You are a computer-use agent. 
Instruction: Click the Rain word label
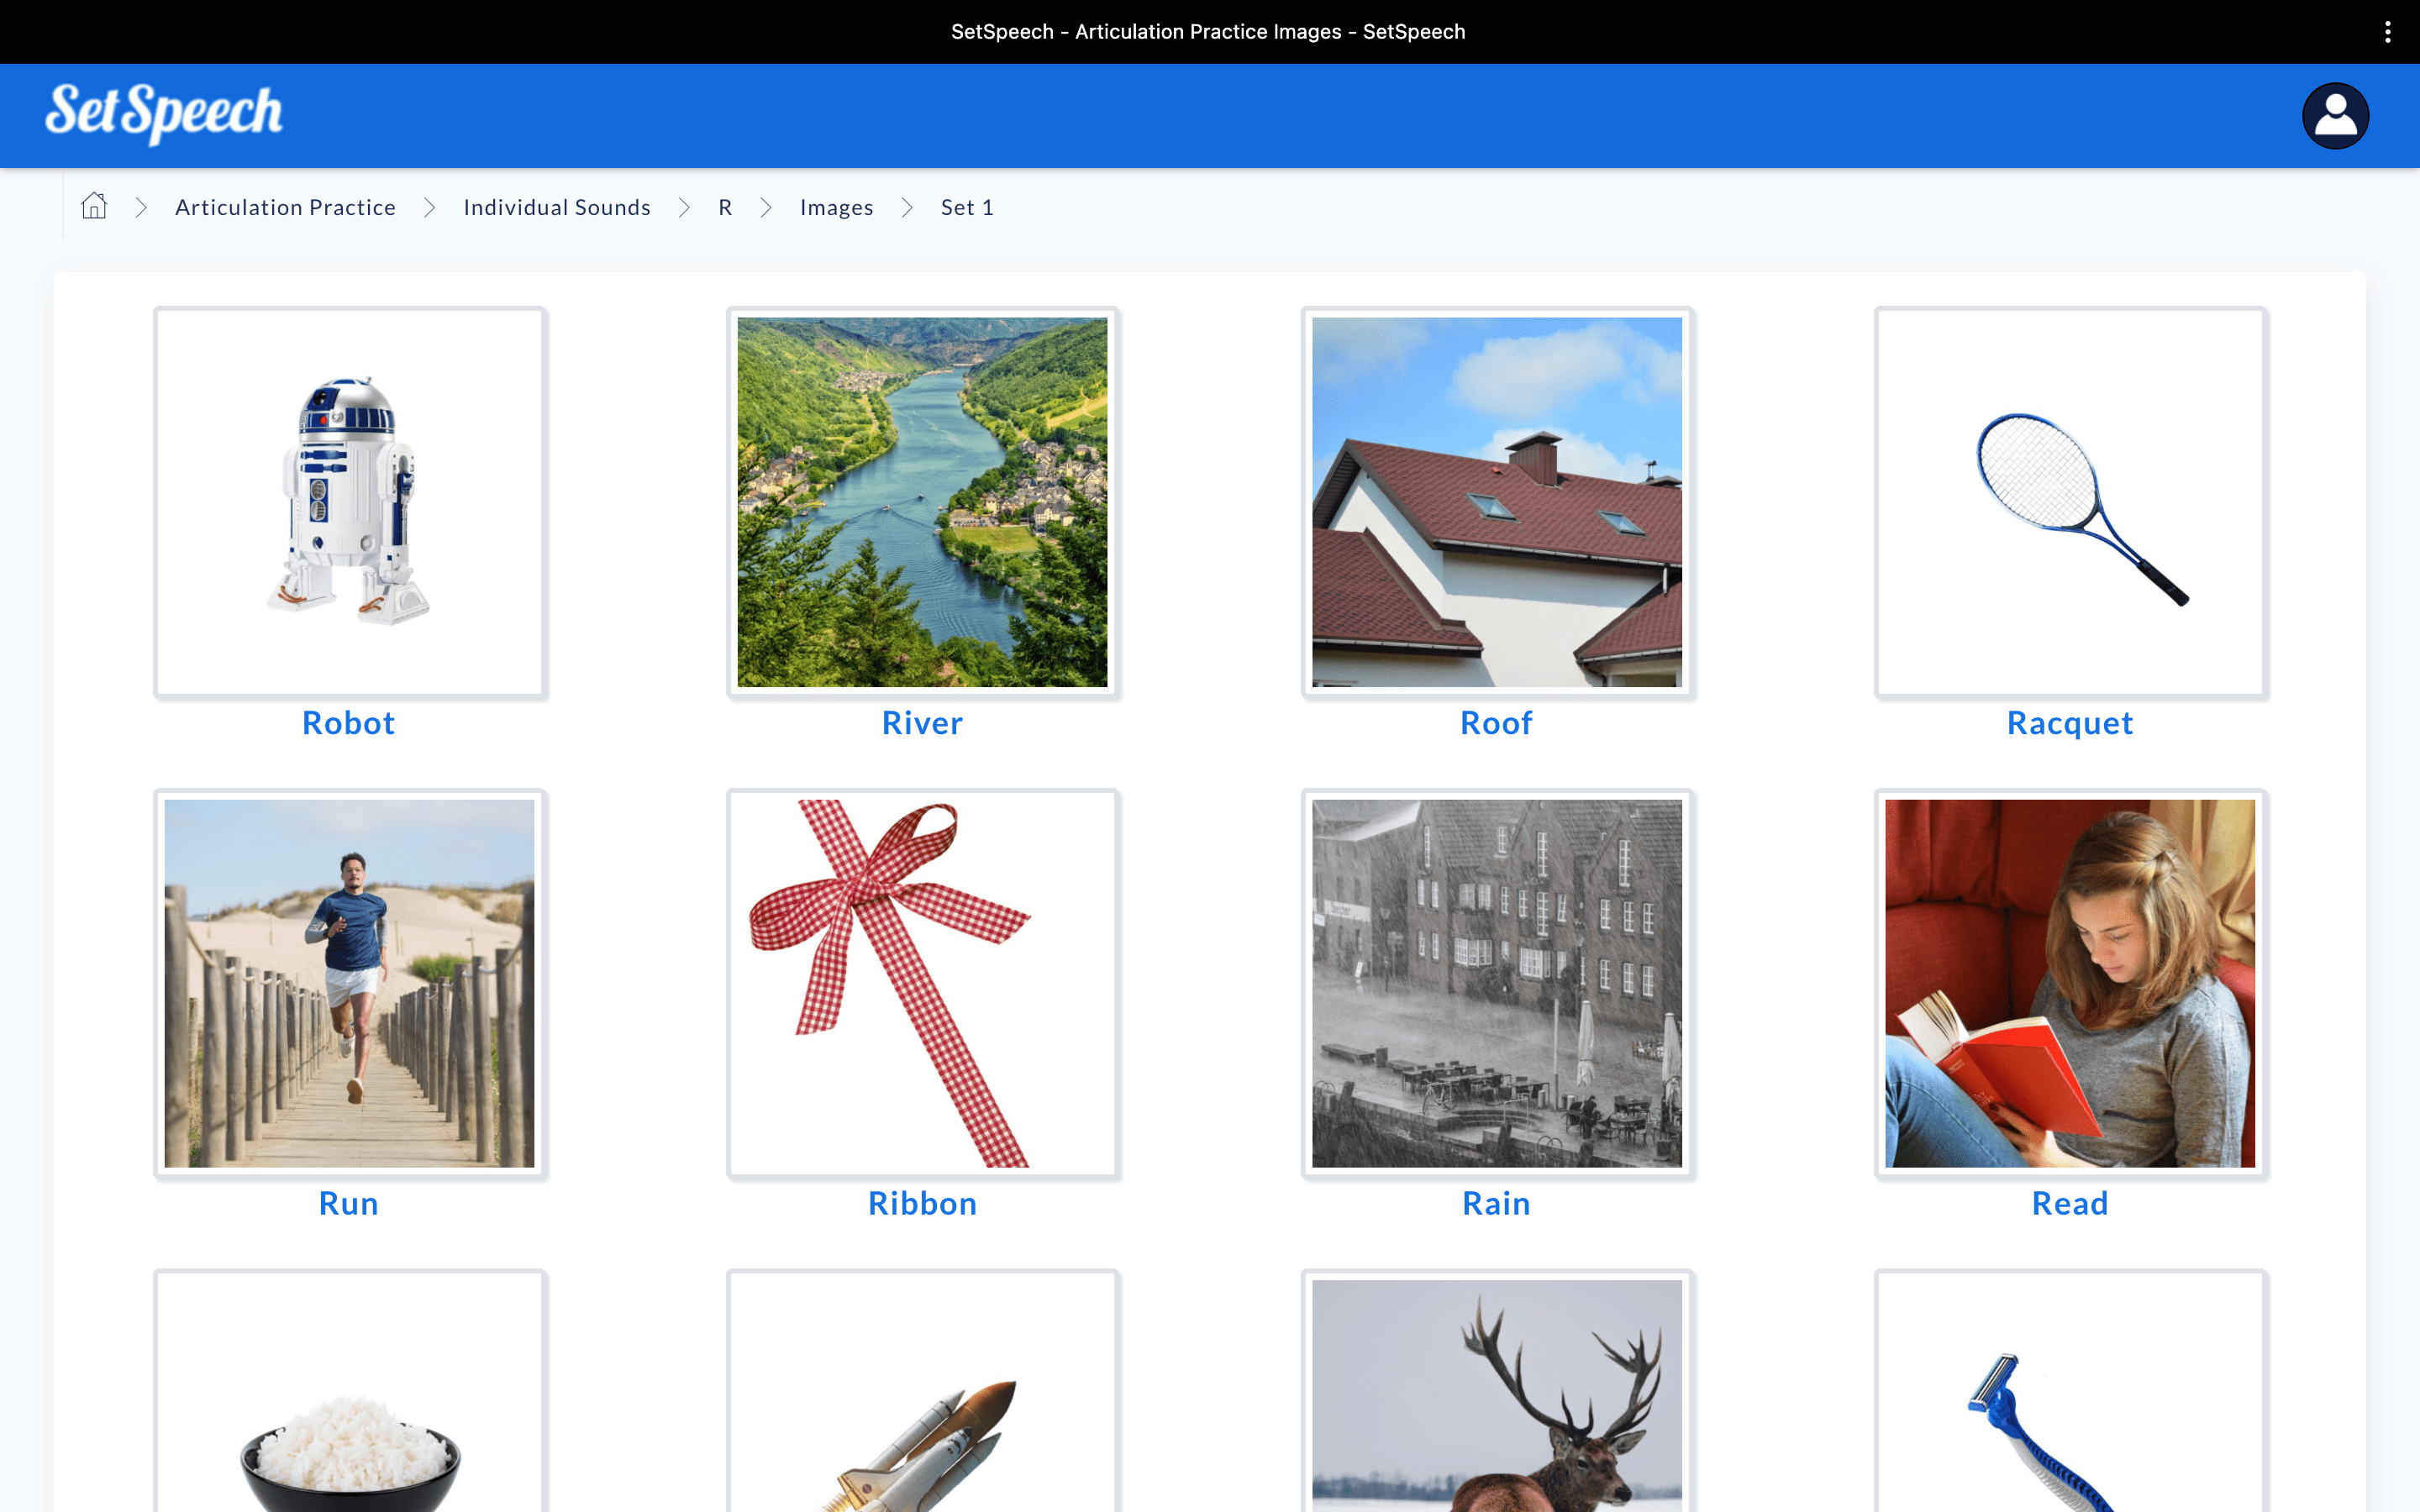click(x=1496, y=1203)
